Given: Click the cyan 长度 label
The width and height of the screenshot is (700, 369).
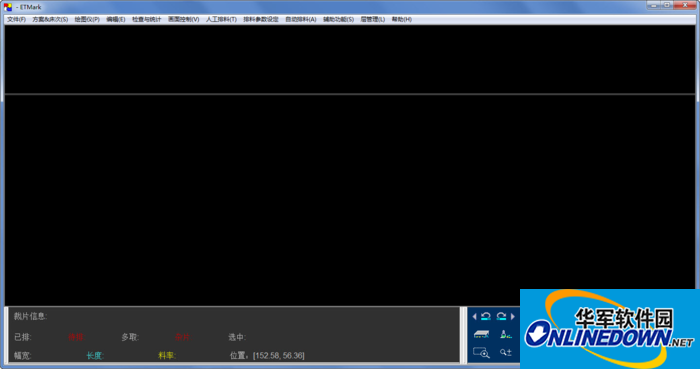Looking at the screenshot, I should [x=95, y=356].
